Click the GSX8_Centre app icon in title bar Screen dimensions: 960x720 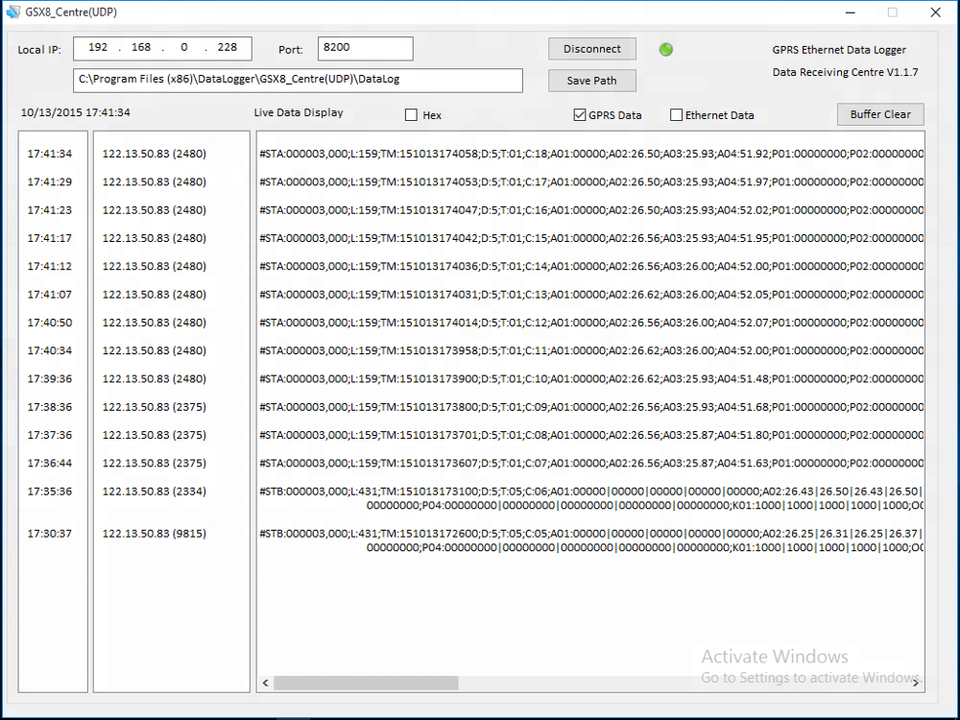[x=13, y=12]
